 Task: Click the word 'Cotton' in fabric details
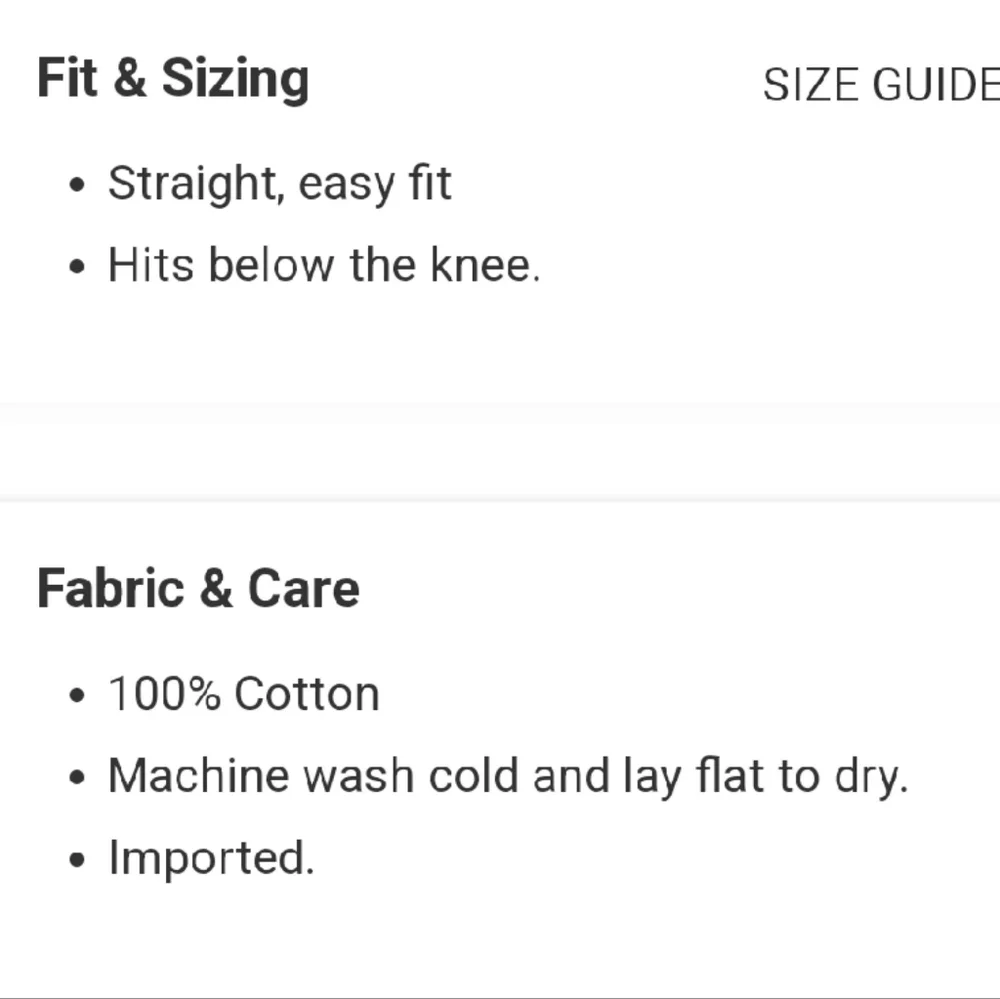click(x=307, y=694)
